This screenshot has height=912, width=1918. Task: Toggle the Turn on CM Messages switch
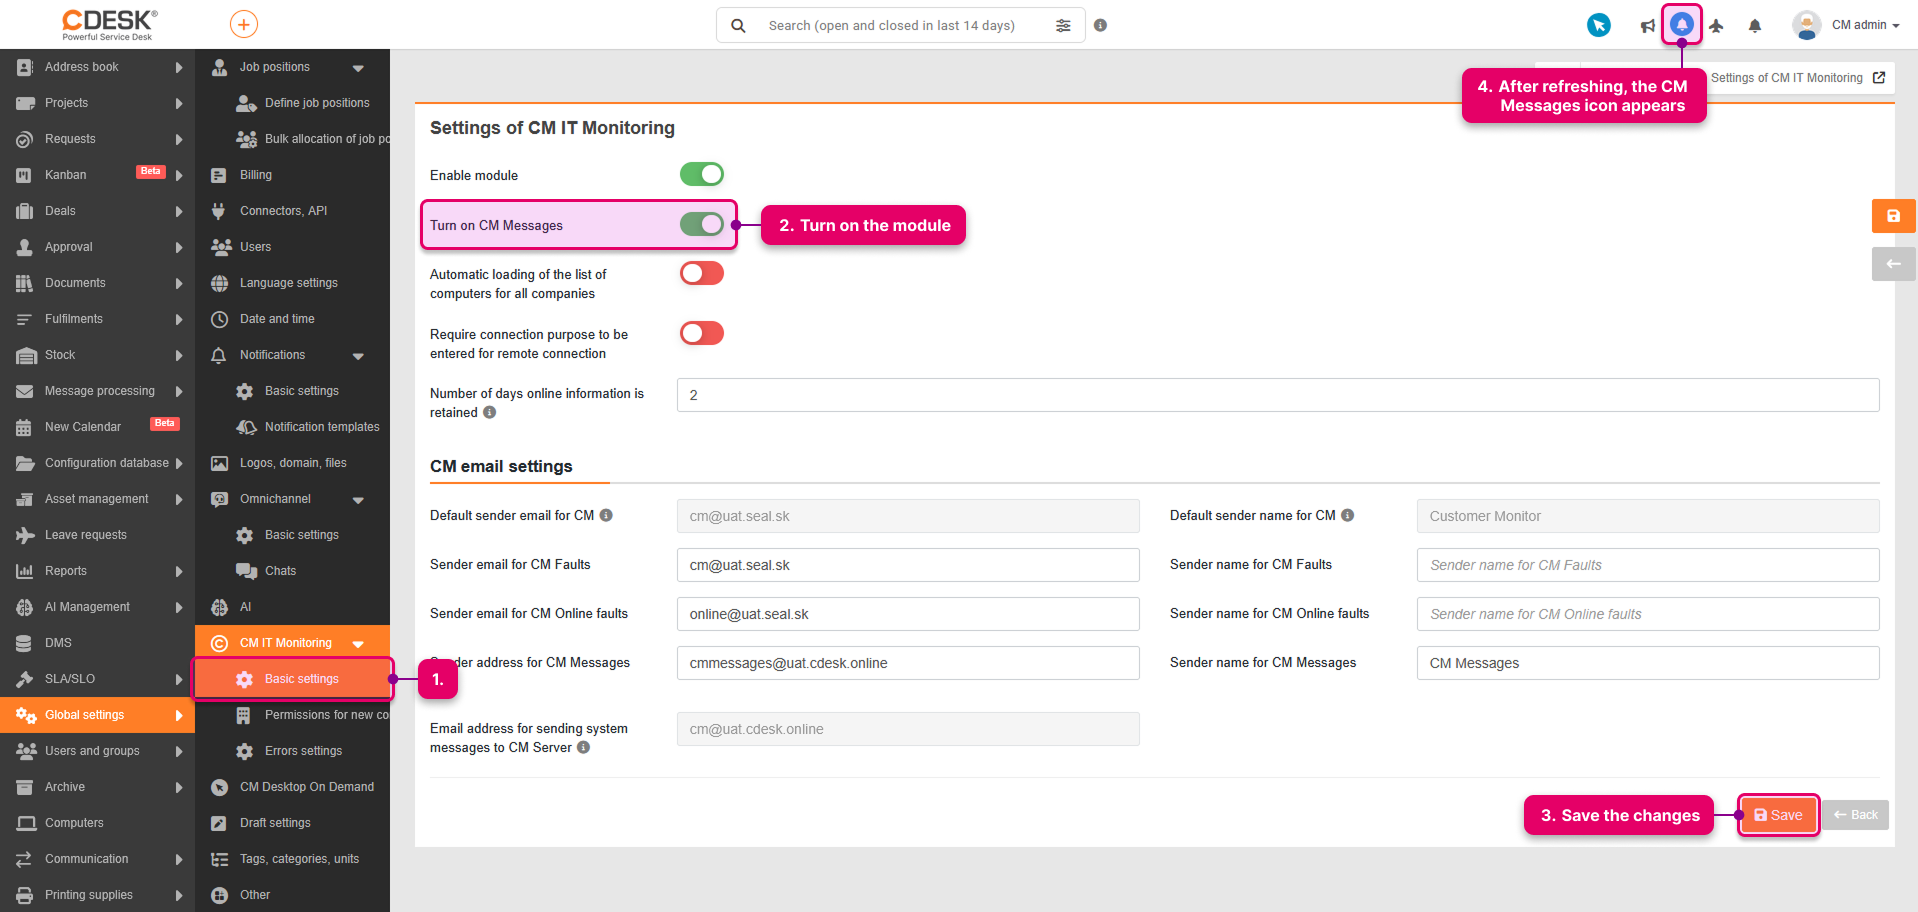[x=702, y=224]
